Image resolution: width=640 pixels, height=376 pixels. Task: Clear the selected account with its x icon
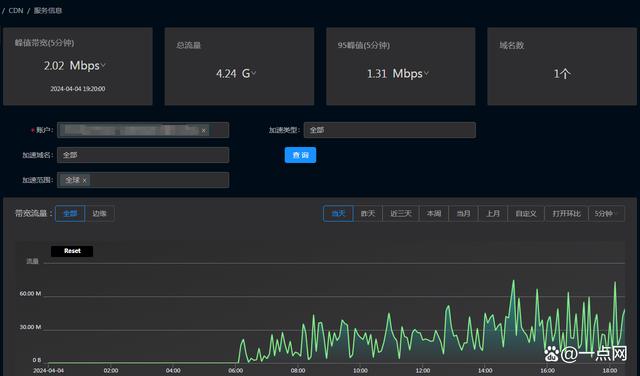(204, 131)
